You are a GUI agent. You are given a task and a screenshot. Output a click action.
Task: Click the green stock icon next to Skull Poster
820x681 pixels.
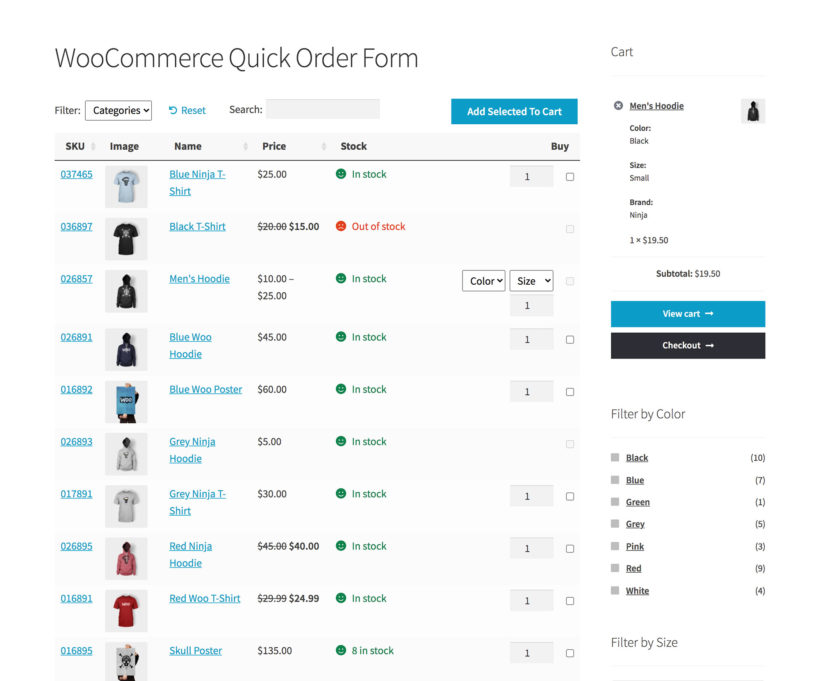click(340, 650)
